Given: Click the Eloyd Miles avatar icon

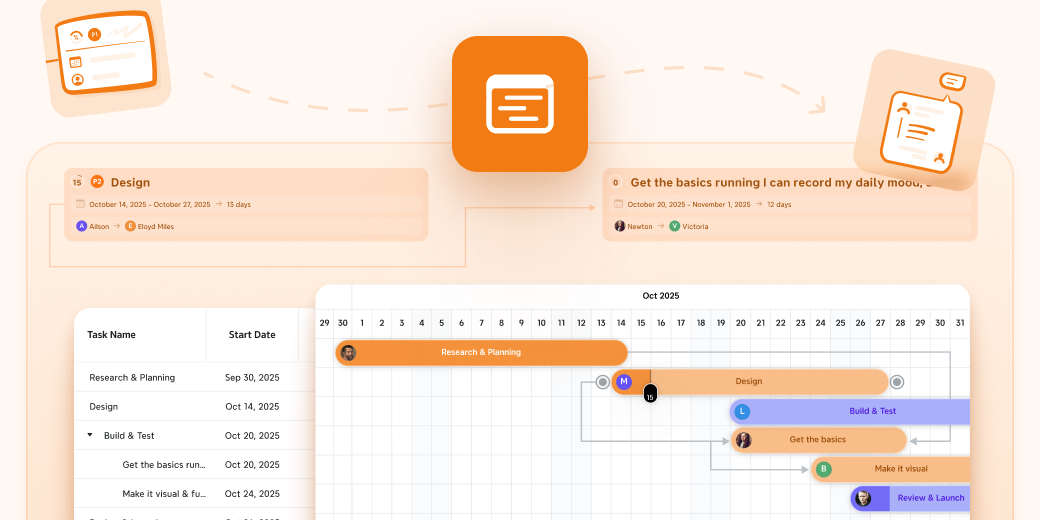Looking at the screenshot, I should click(130, 226).
